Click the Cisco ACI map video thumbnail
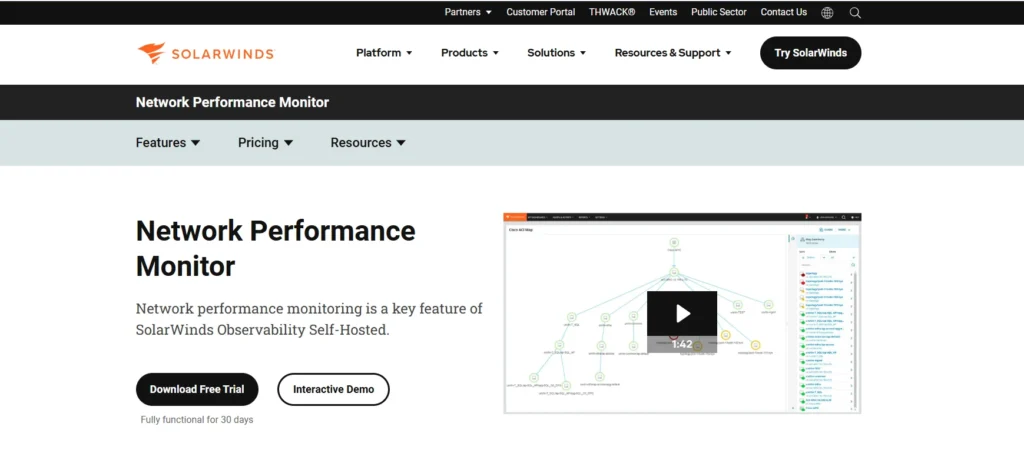The image size is (1024, 450). click(x=682, y=313)
